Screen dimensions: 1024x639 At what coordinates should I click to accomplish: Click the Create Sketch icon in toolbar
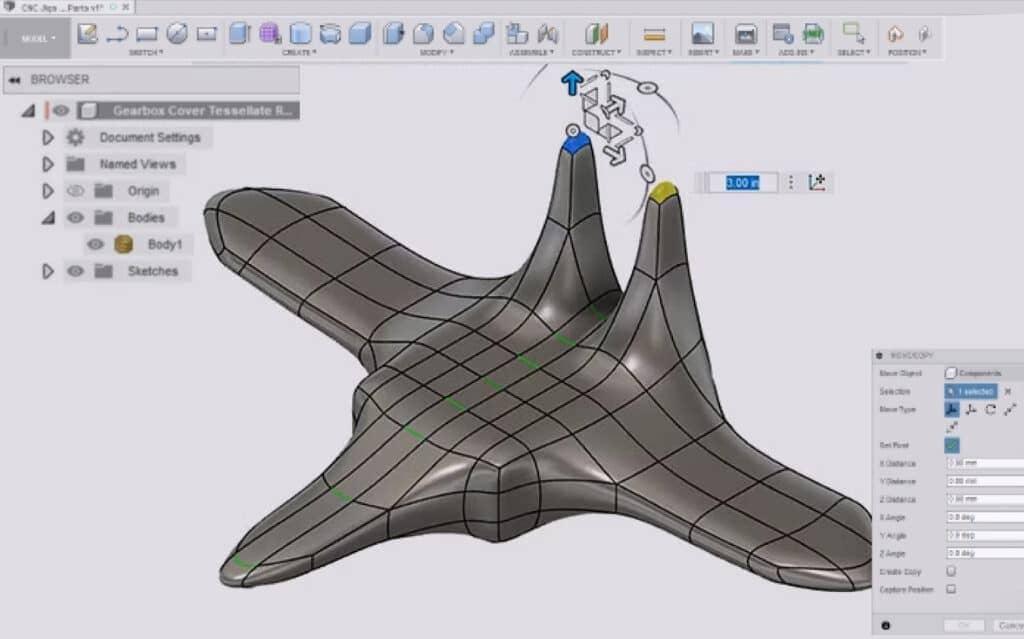87,34
